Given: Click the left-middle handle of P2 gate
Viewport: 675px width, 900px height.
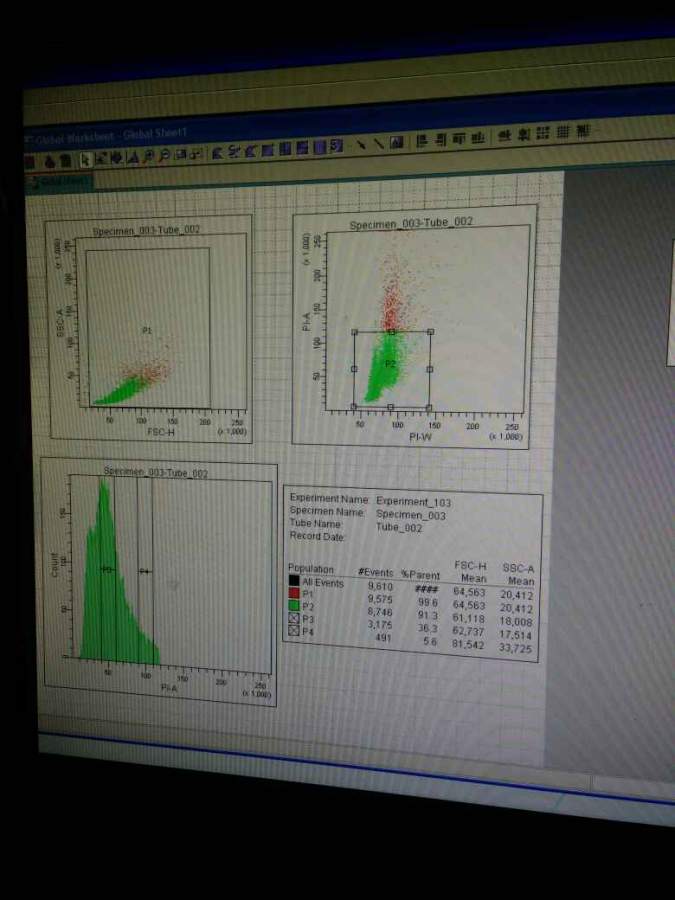Looking at the screenshot, I should click(354, 369).
